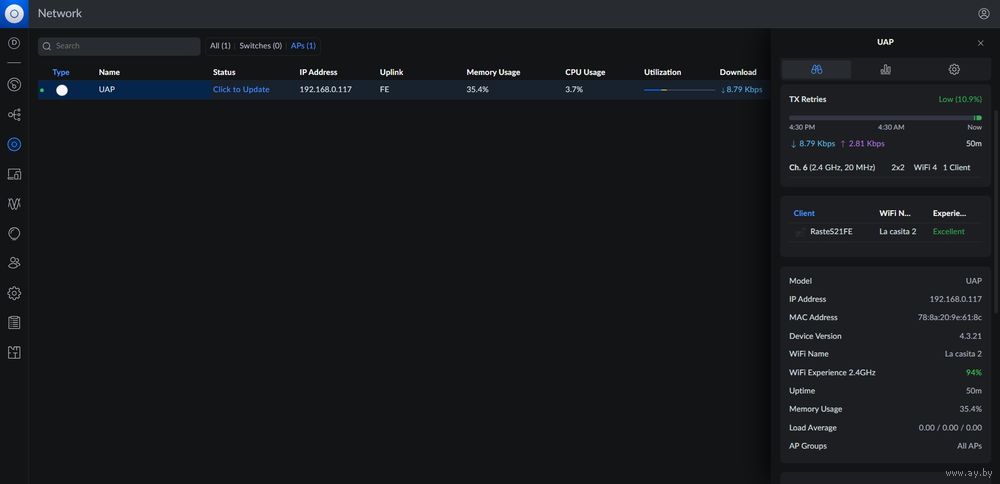
Task: Sort devices by the Type column header
Action: click(61, 72)
